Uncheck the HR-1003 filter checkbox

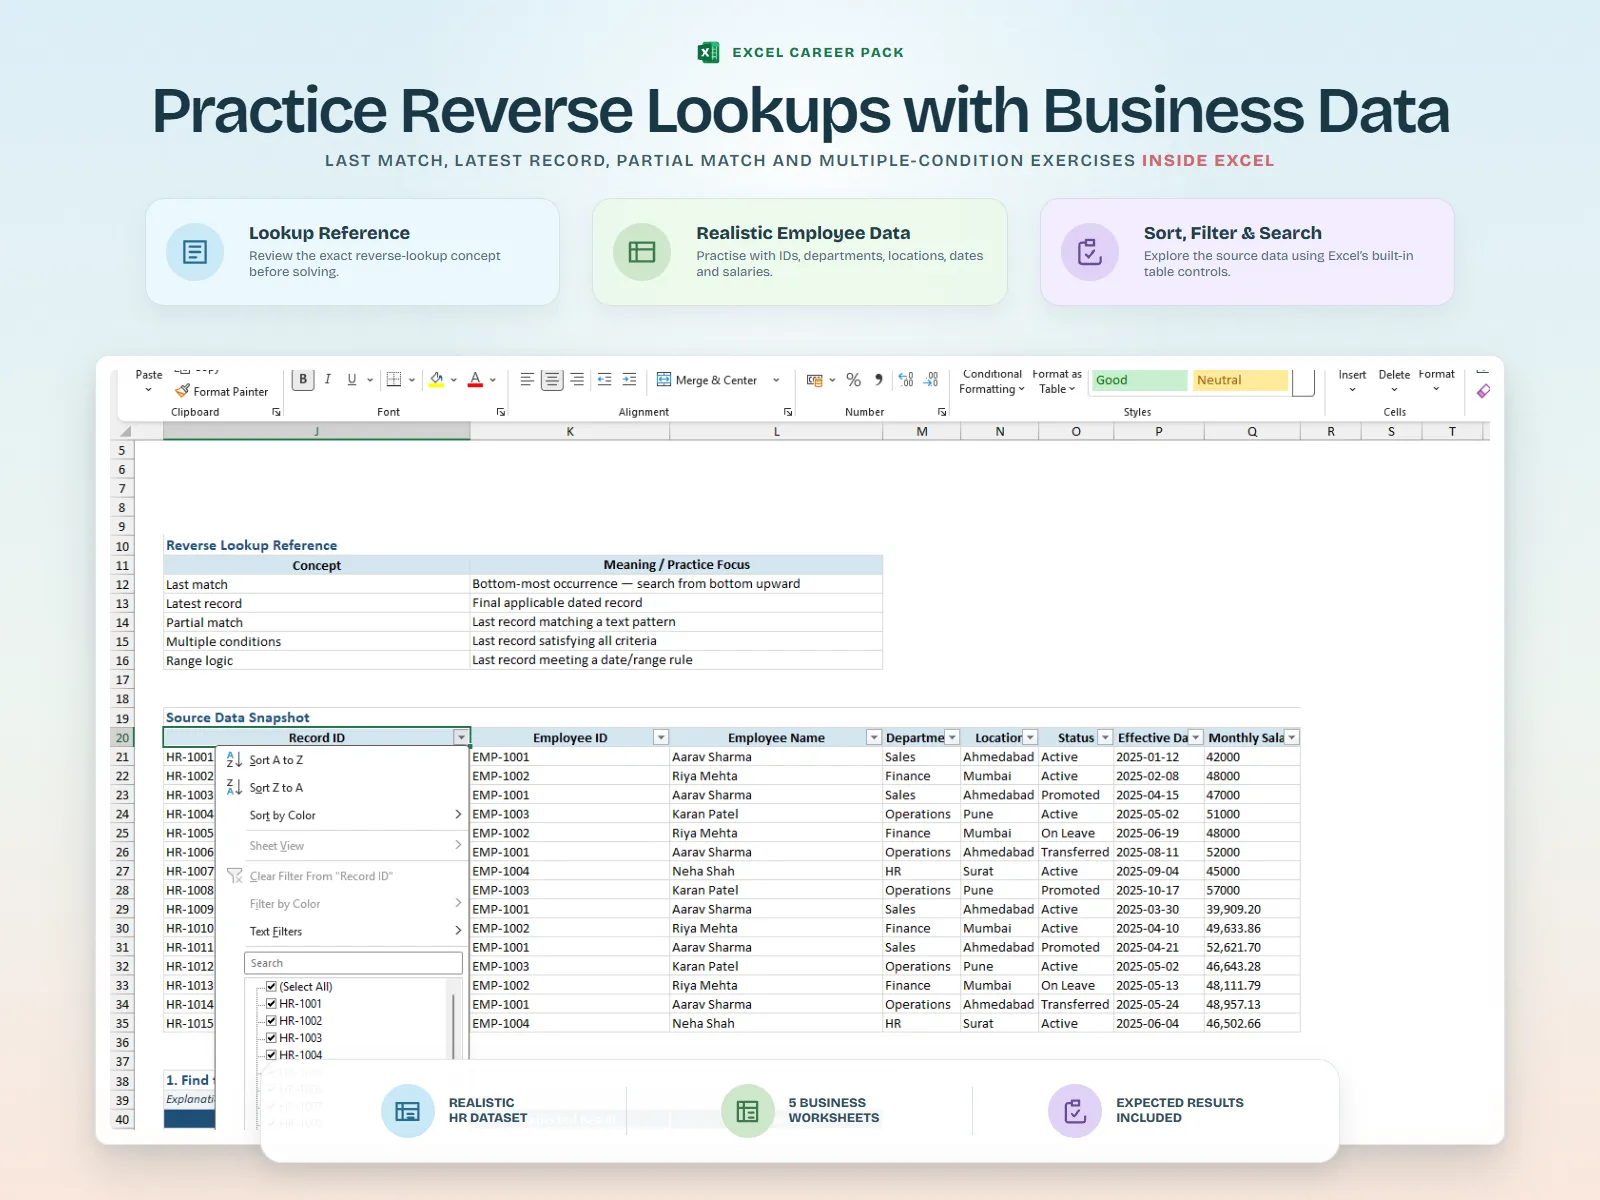[x=271, y=1038]
